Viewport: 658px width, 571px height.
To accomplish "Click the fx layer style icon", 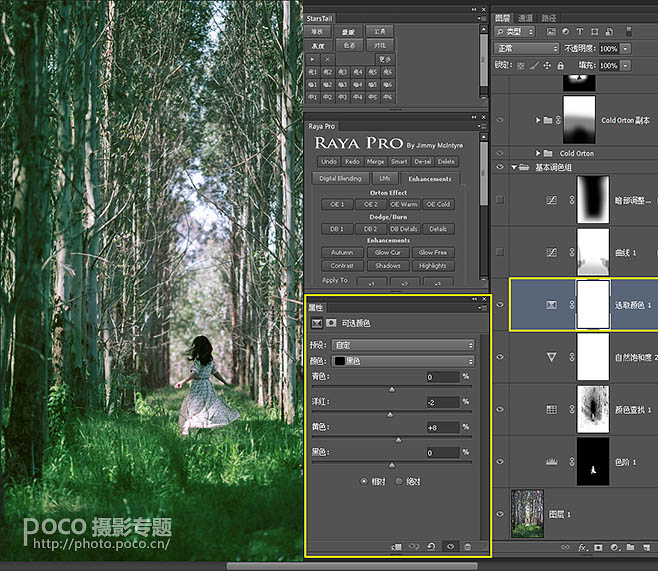I will click(582, 547).
